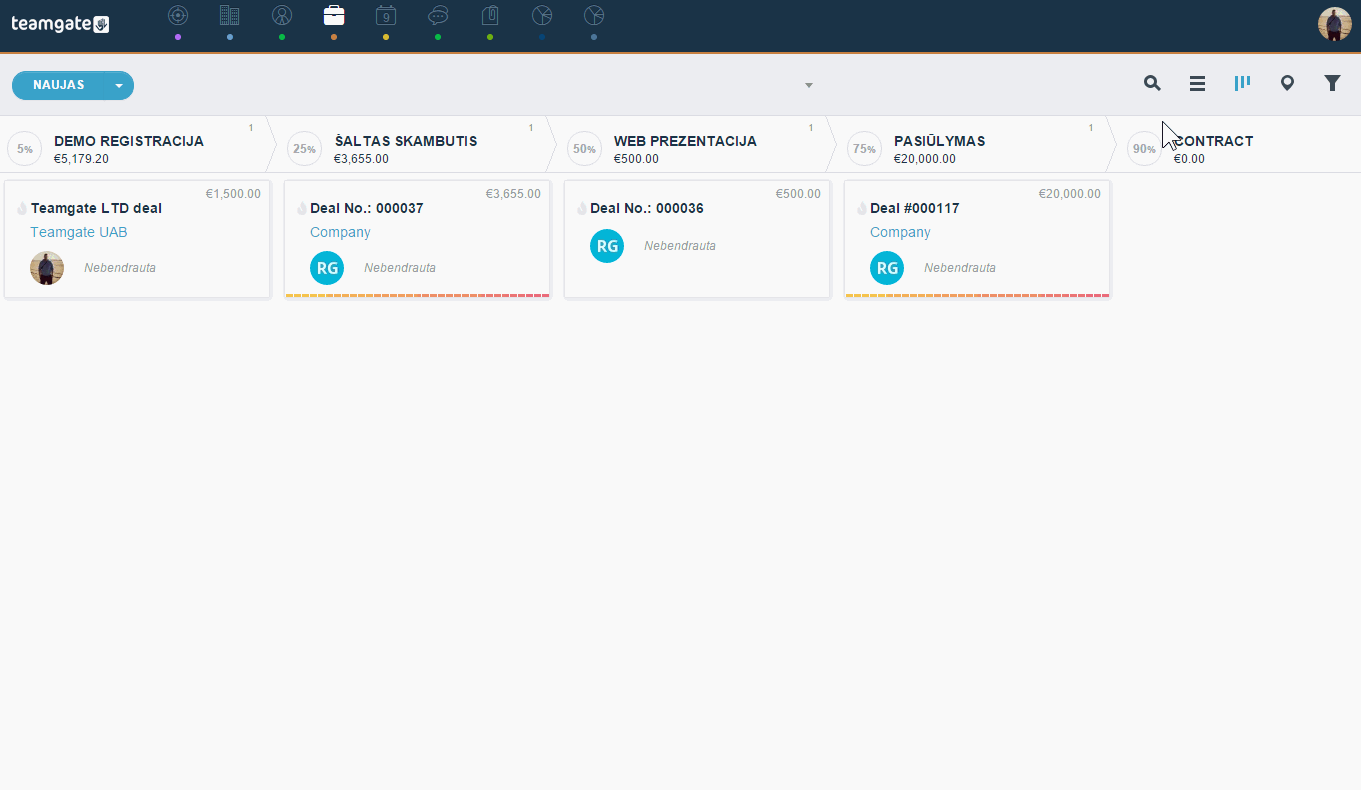Open the Teamgate UAB company link

79,232
